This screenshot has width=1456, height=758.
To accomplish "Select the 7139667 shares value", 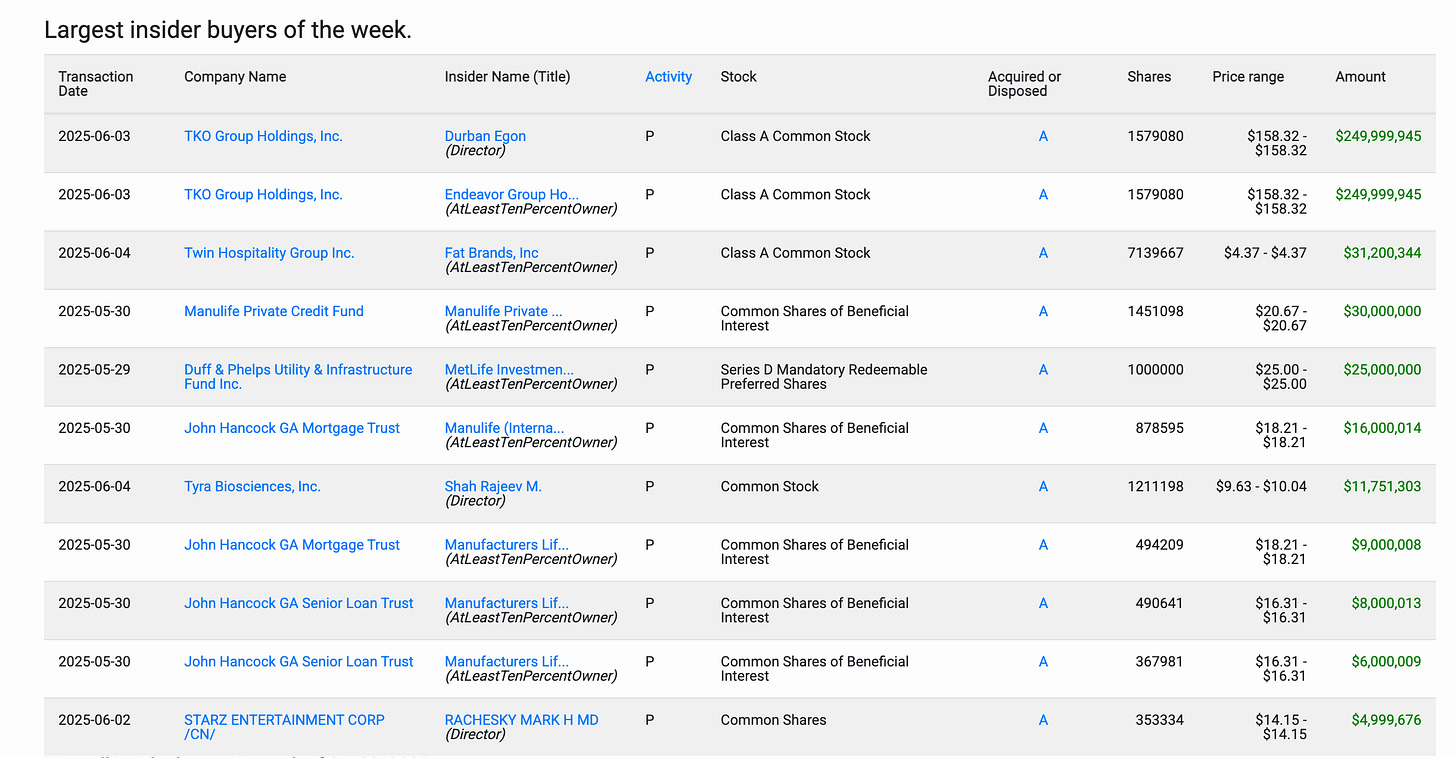I will (x=1155, y=253).
